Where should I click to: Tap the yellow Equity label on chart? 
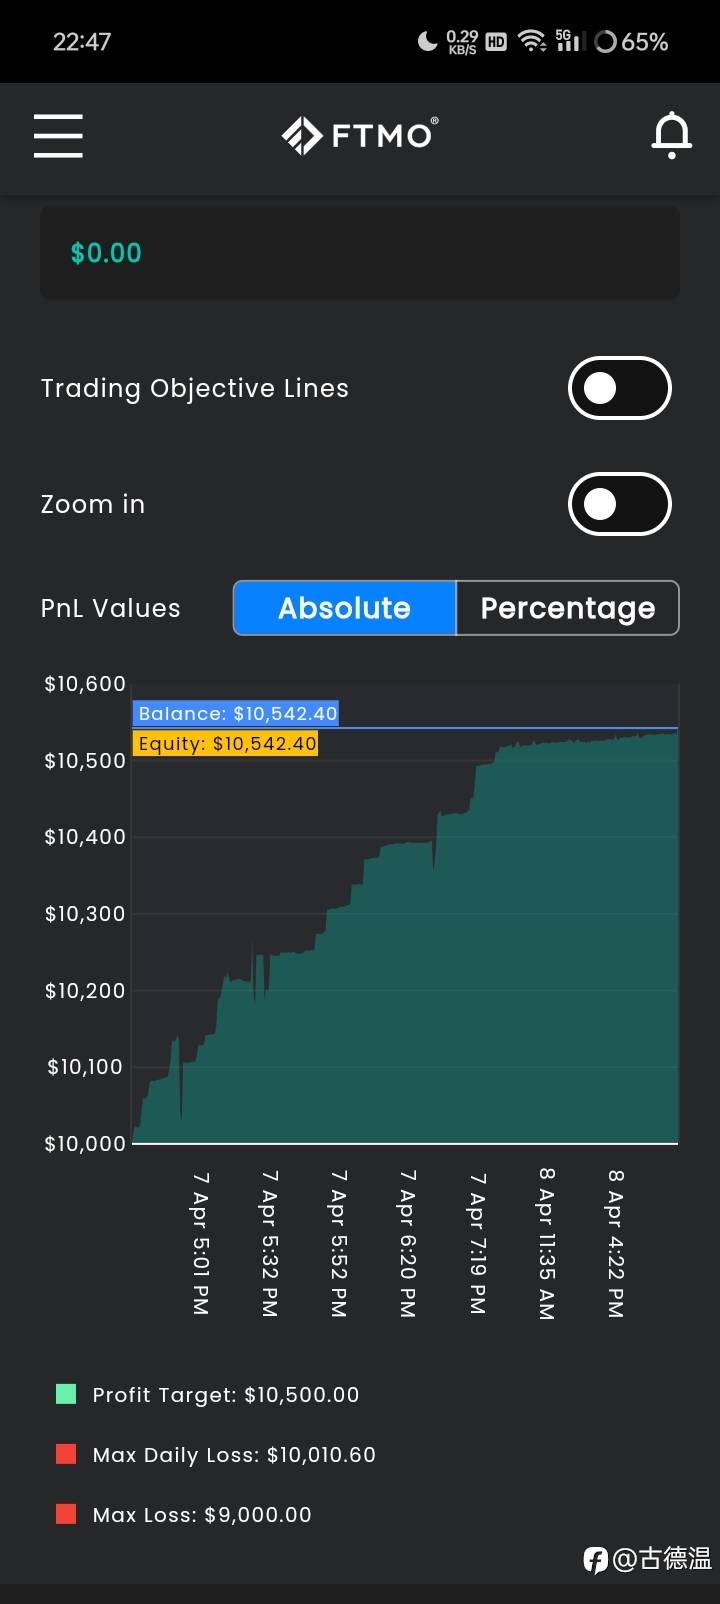click(226, 743)
